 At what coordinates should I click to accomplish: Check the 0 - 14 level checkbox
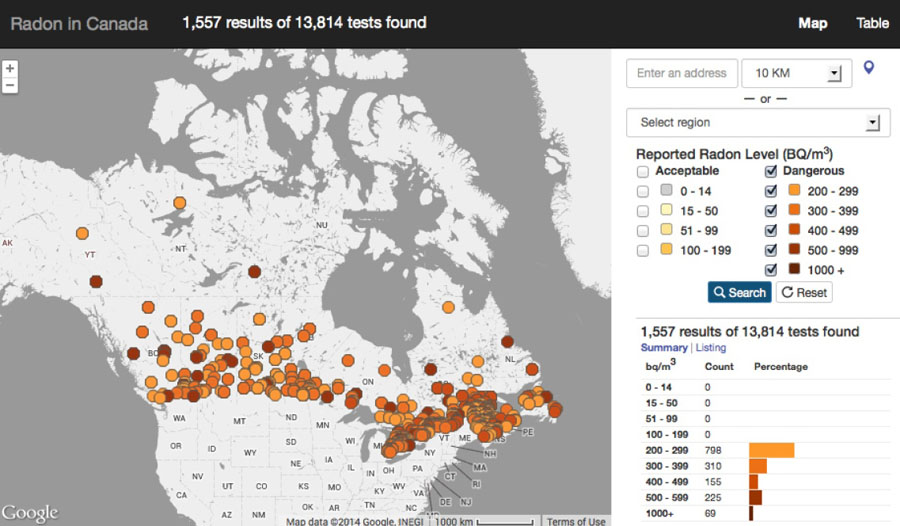[x=643, y=191]
